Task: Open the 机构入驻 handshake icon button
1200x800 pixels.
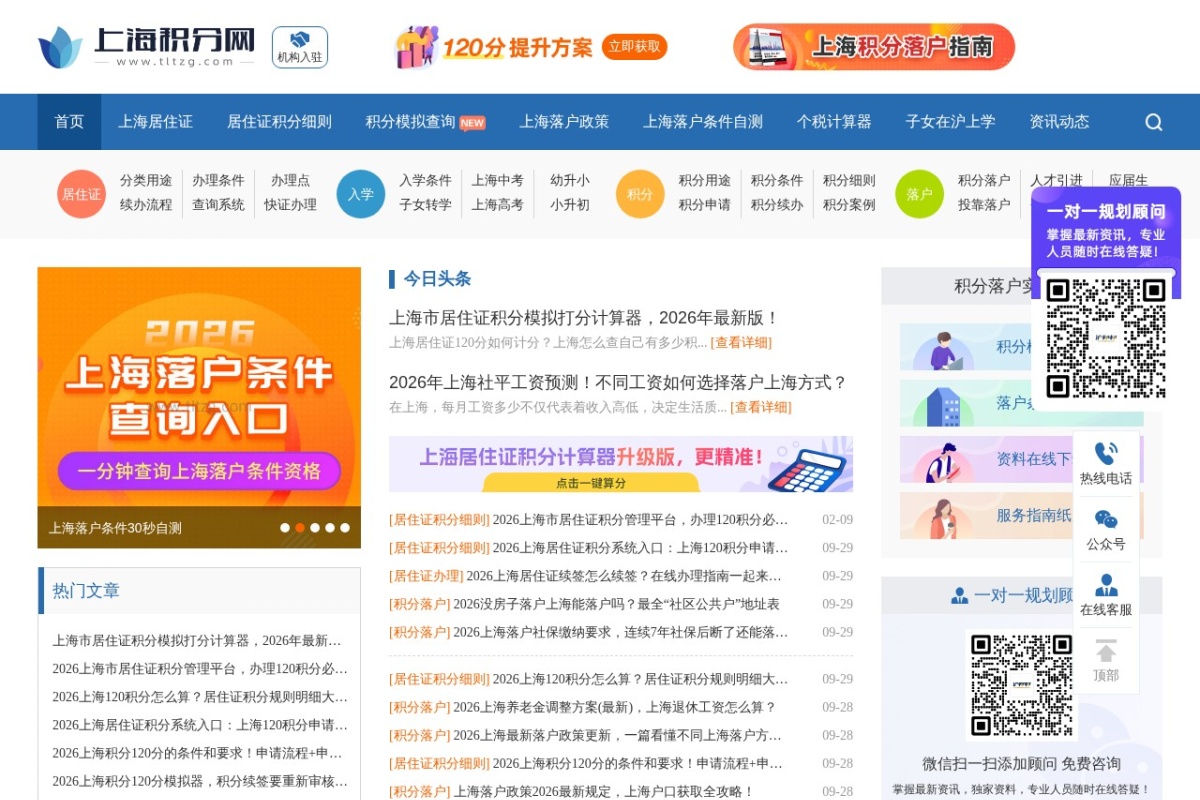Action: tap(300, 47)
